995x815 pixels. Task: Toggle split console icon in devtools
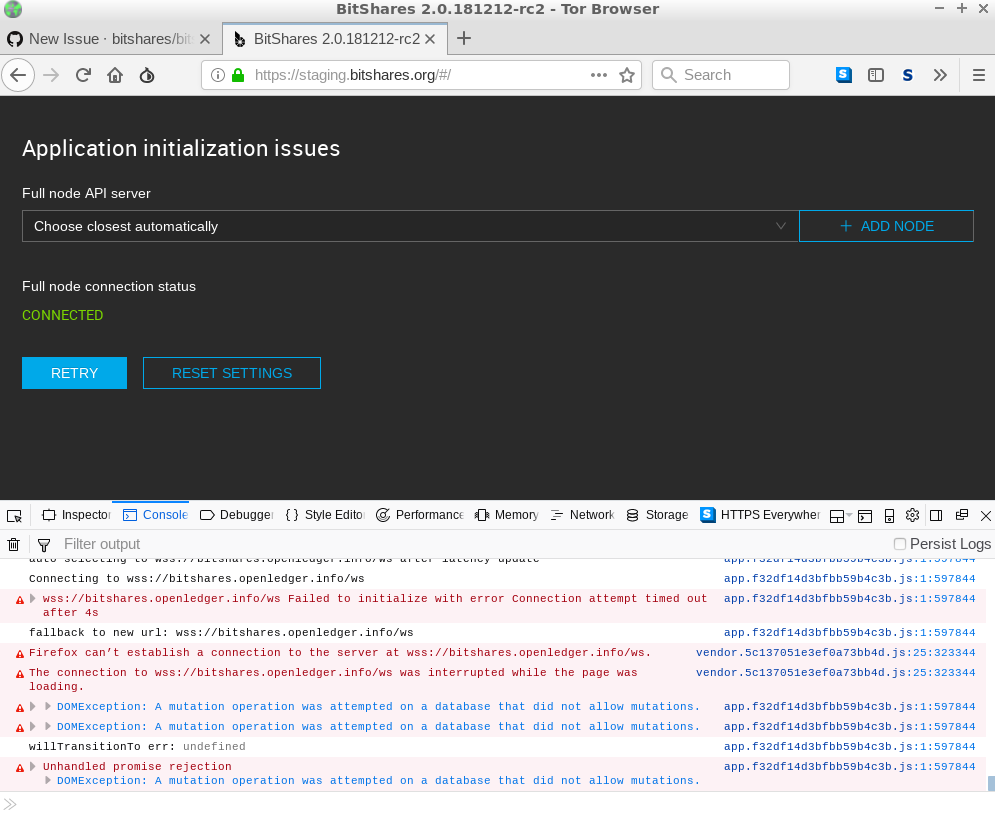[x=865, y=516]
